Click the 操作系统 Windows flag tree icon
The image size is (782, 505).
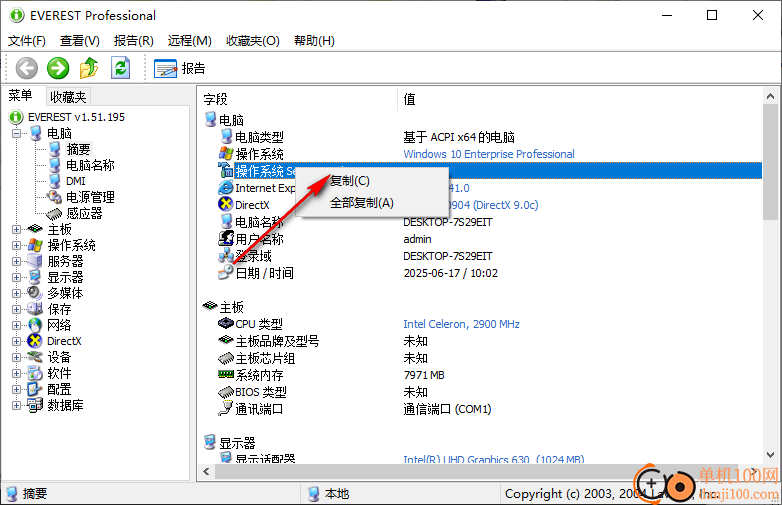(x=35, y=245)
